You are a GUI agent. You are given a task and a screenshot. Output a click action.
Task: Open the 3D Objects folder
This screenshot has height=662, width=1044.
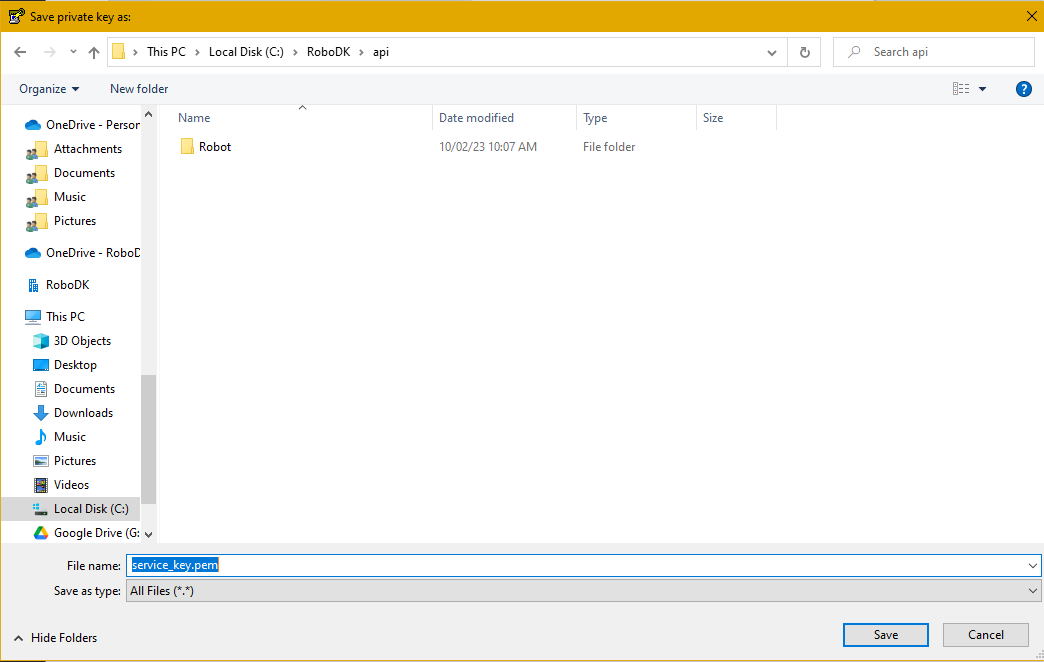point(82,341)
